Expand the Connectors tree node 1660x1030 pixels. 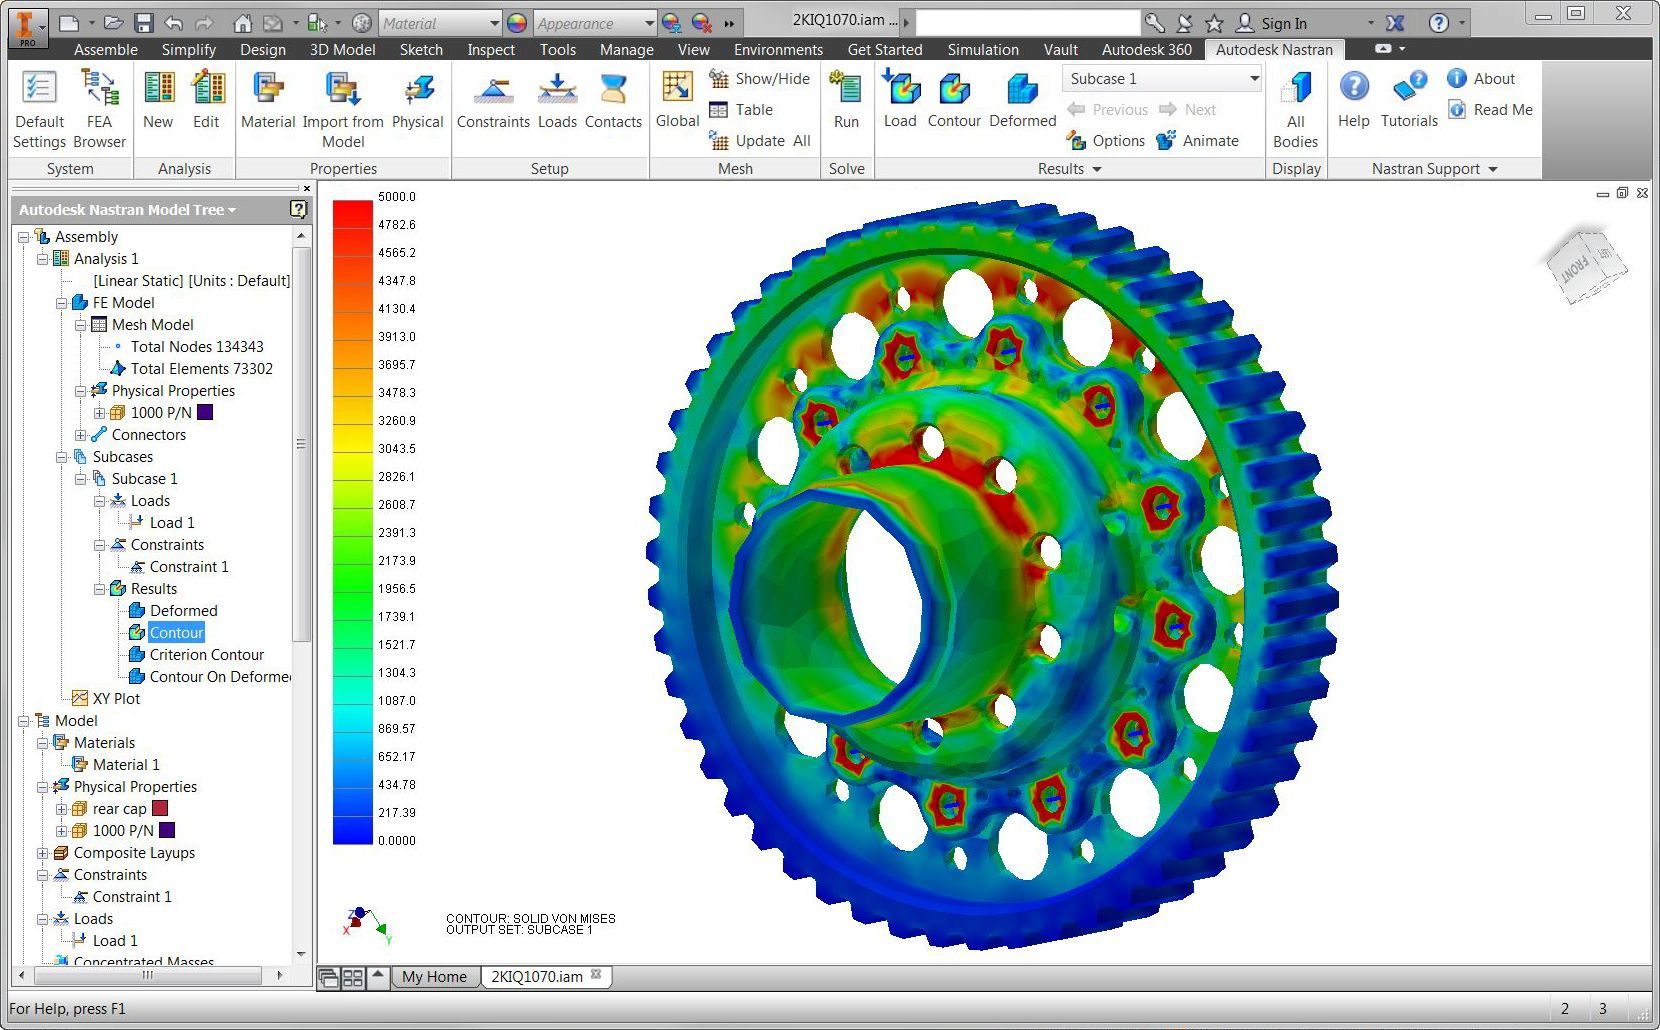[x=81, y=435]
